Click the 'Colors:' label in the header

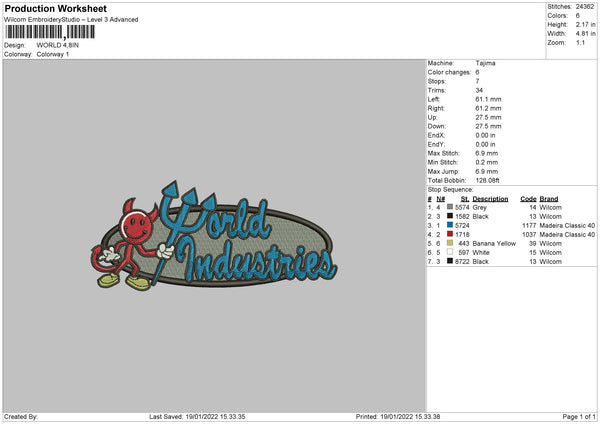(x=557, y=16)
